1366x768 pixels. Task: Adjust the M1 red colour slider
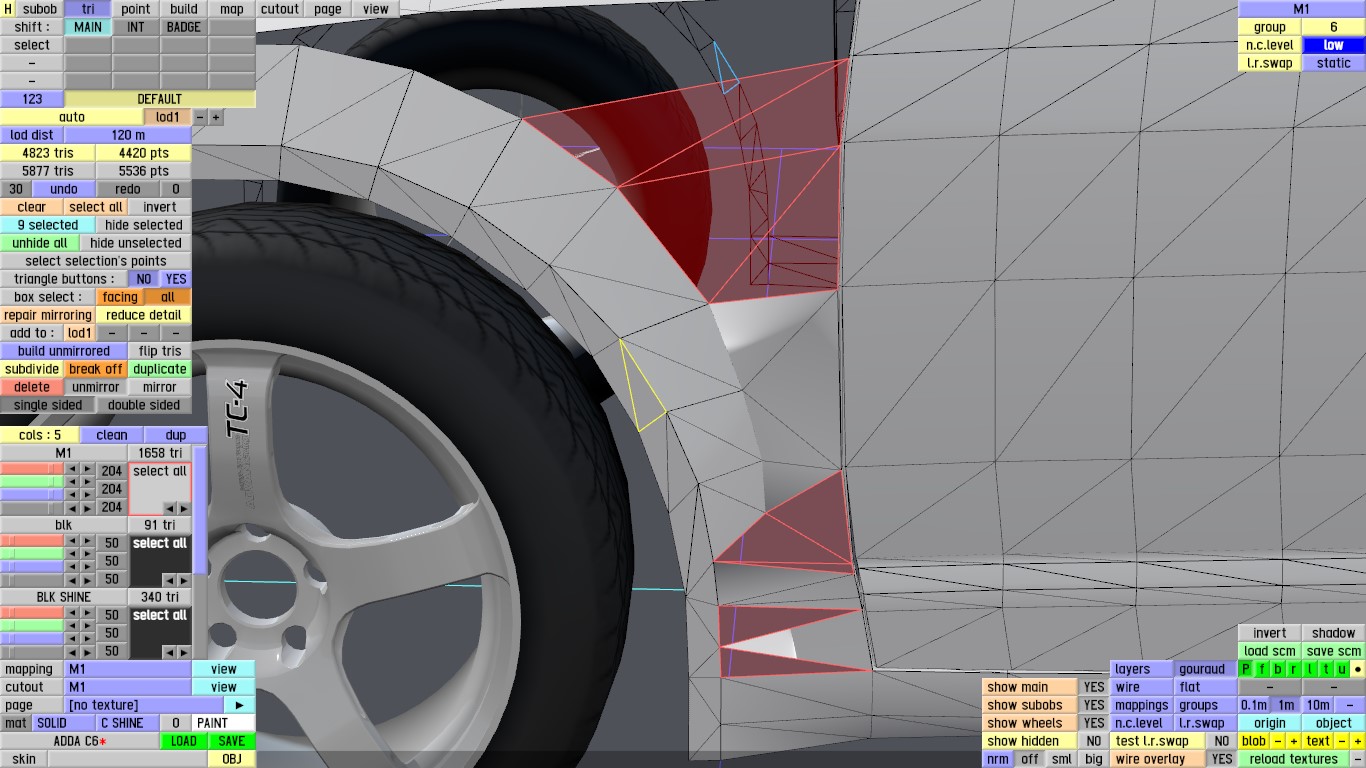tap(32, 468)
